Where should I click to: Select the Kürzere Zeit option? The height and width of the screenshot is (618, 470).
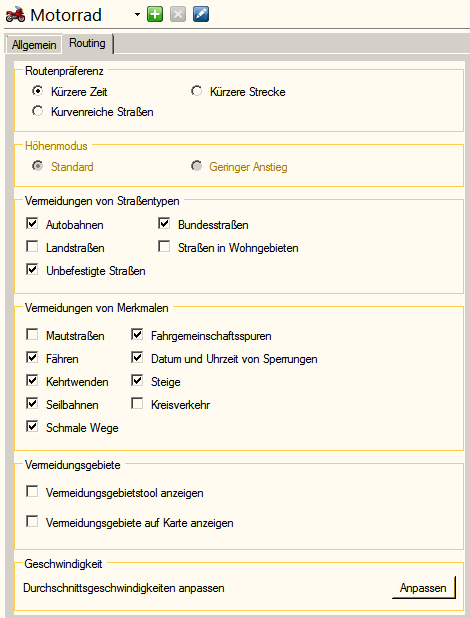coord(37,91)
